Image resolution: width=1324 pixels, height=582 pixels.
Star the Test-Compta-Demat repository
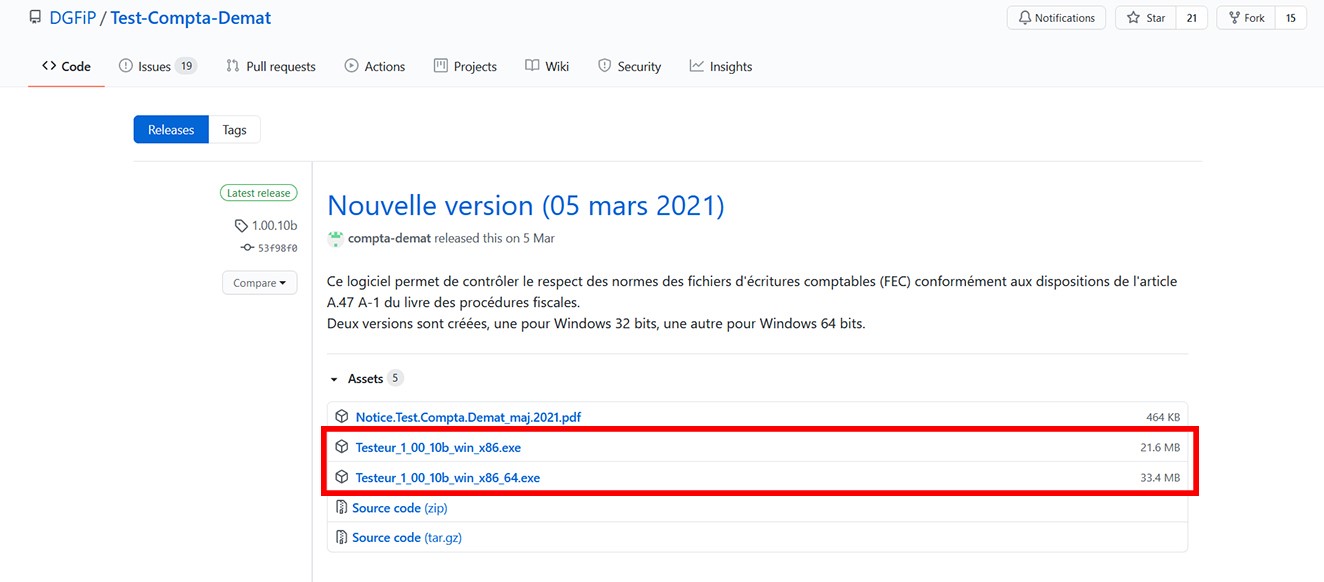point(1146,18)
